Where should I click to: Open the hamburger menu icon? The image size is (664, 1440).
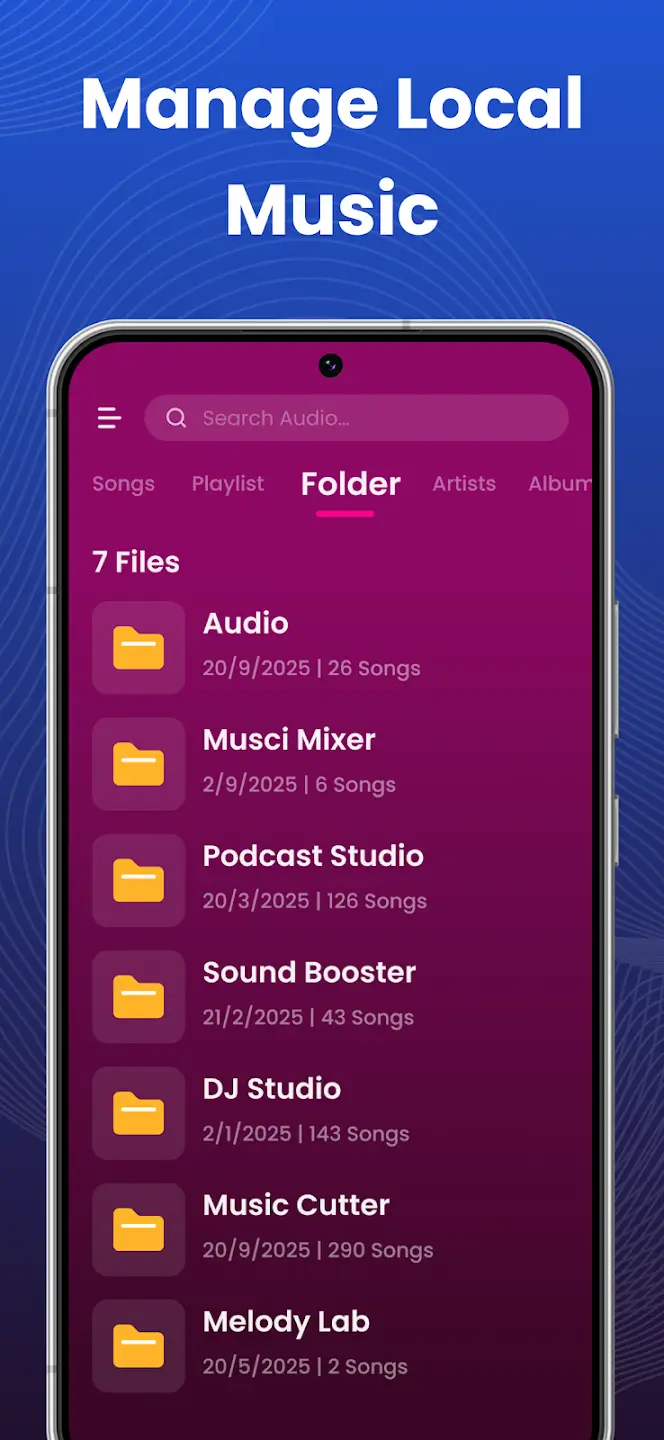[109, 418]
